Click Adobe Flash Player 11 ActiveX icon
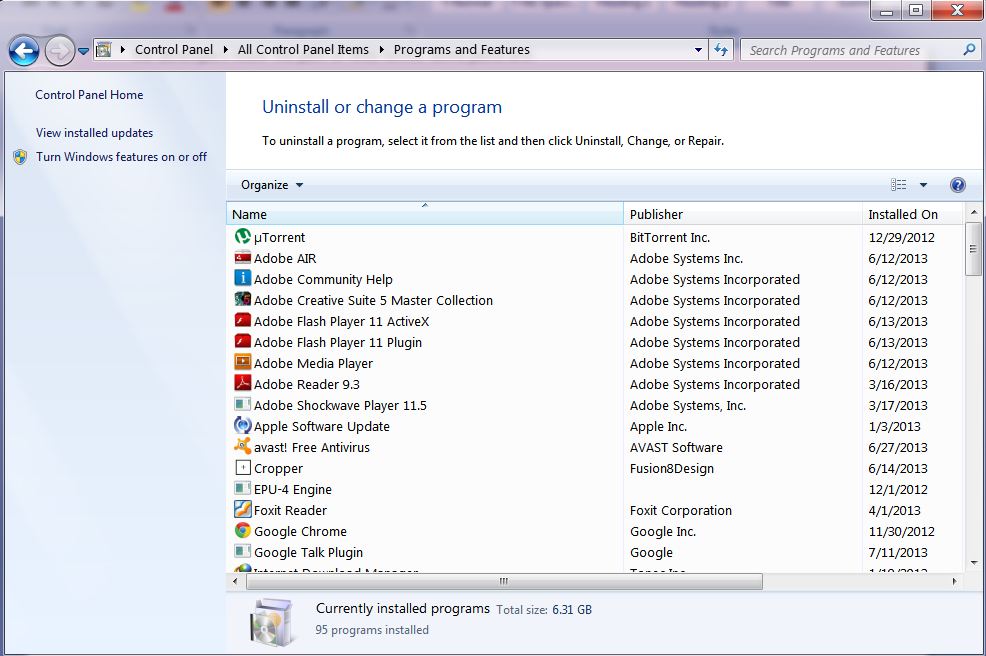The image size is (986, 656). coord(243,321)
